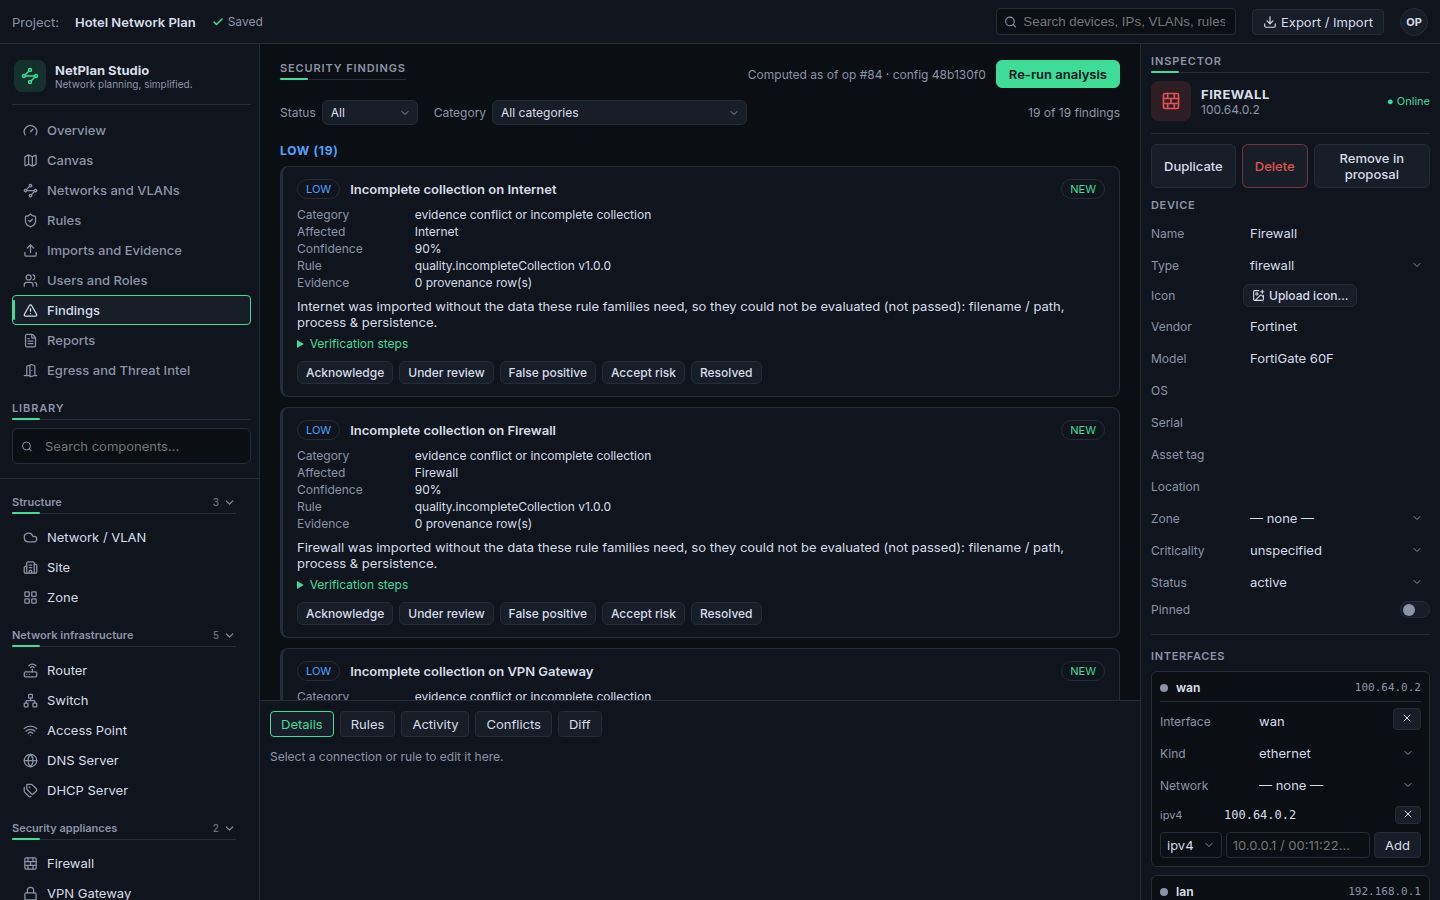Open the Category filter dropdown

click(x=619, y=113)
